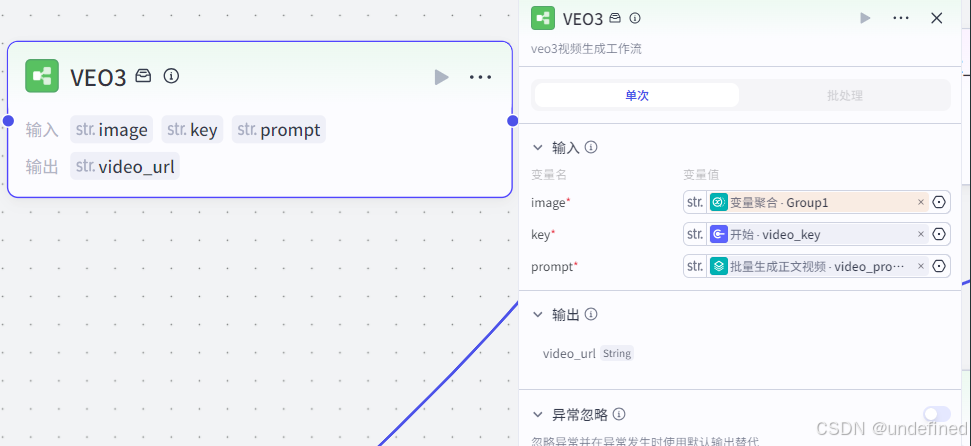971x446 pixels.
Task: Open the variable selector hexagon for prompt row
Action: coord(939,266)
